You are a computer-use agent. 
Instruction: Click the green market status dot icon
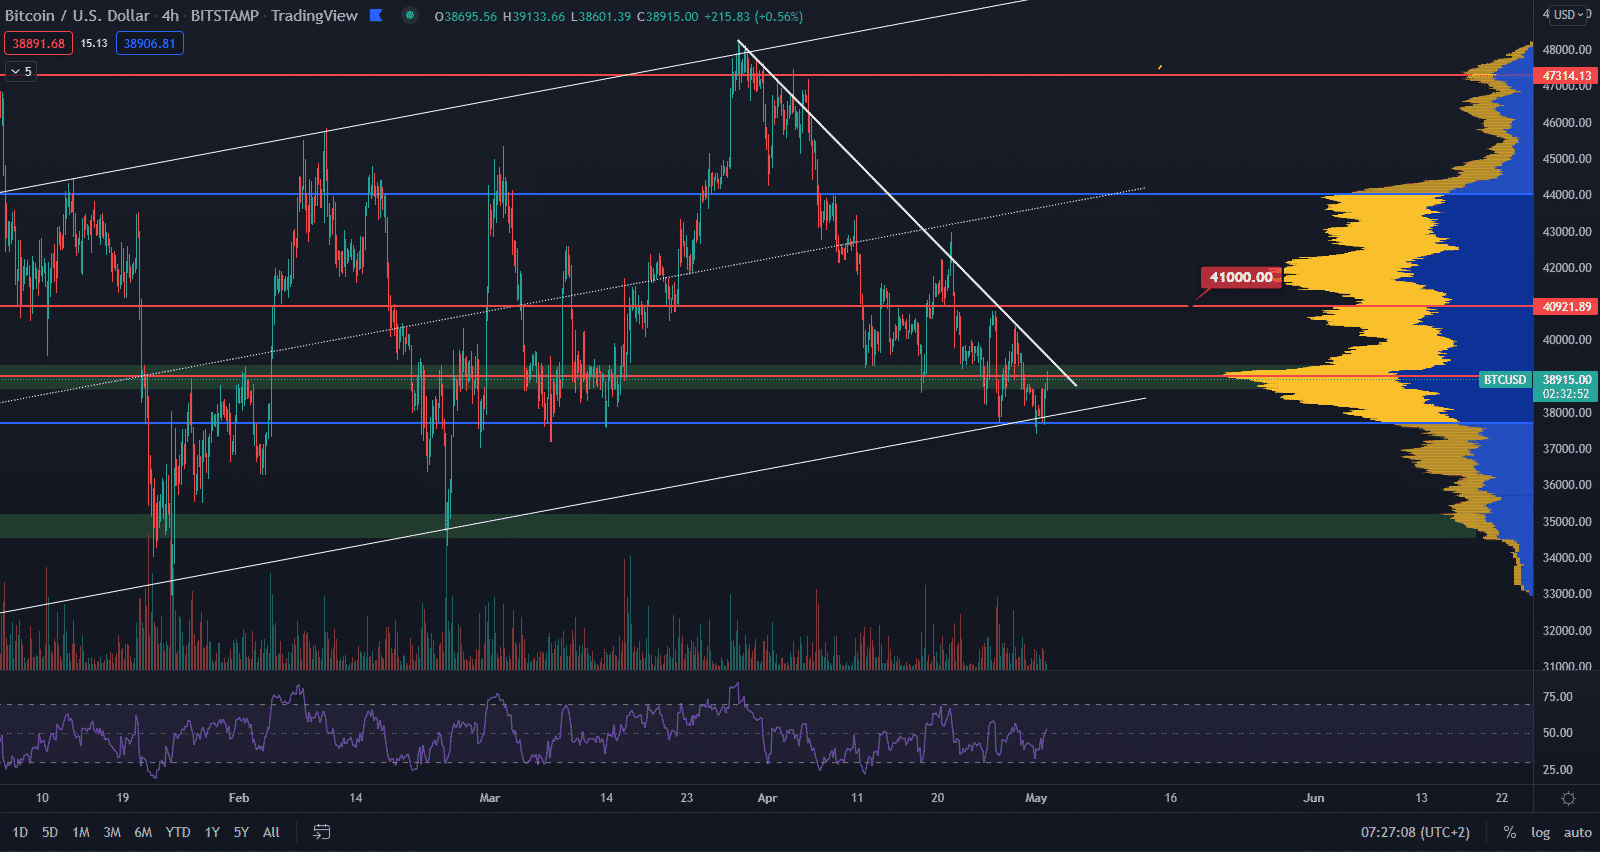pyautogui.click(x=409, y=16)
